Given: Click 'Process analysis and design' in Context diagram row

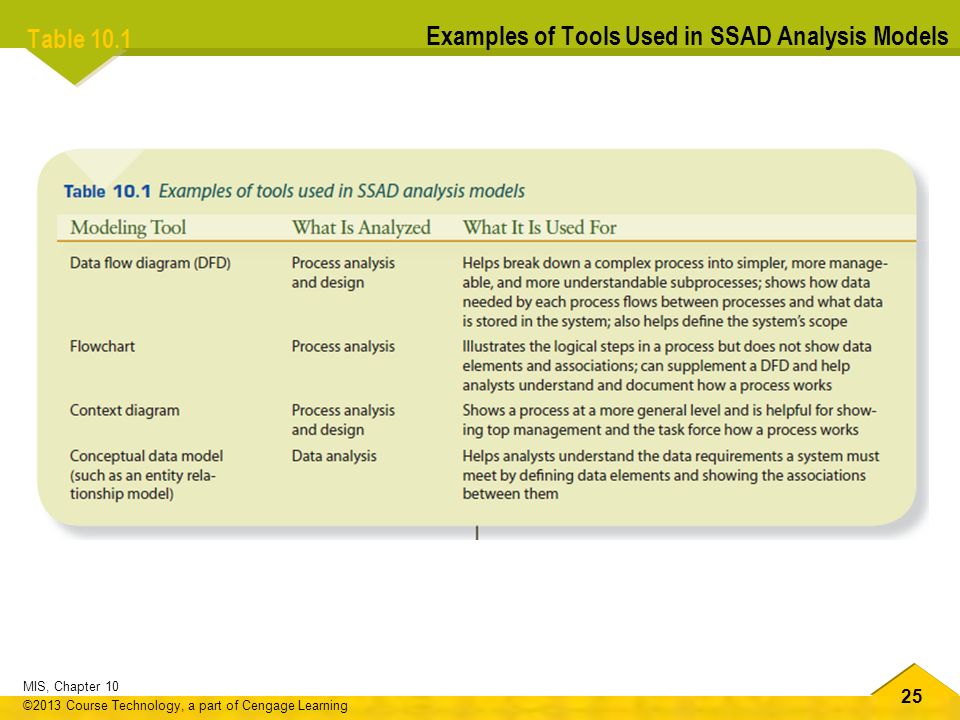Looking at the screenshot, I should click(343, 420).
